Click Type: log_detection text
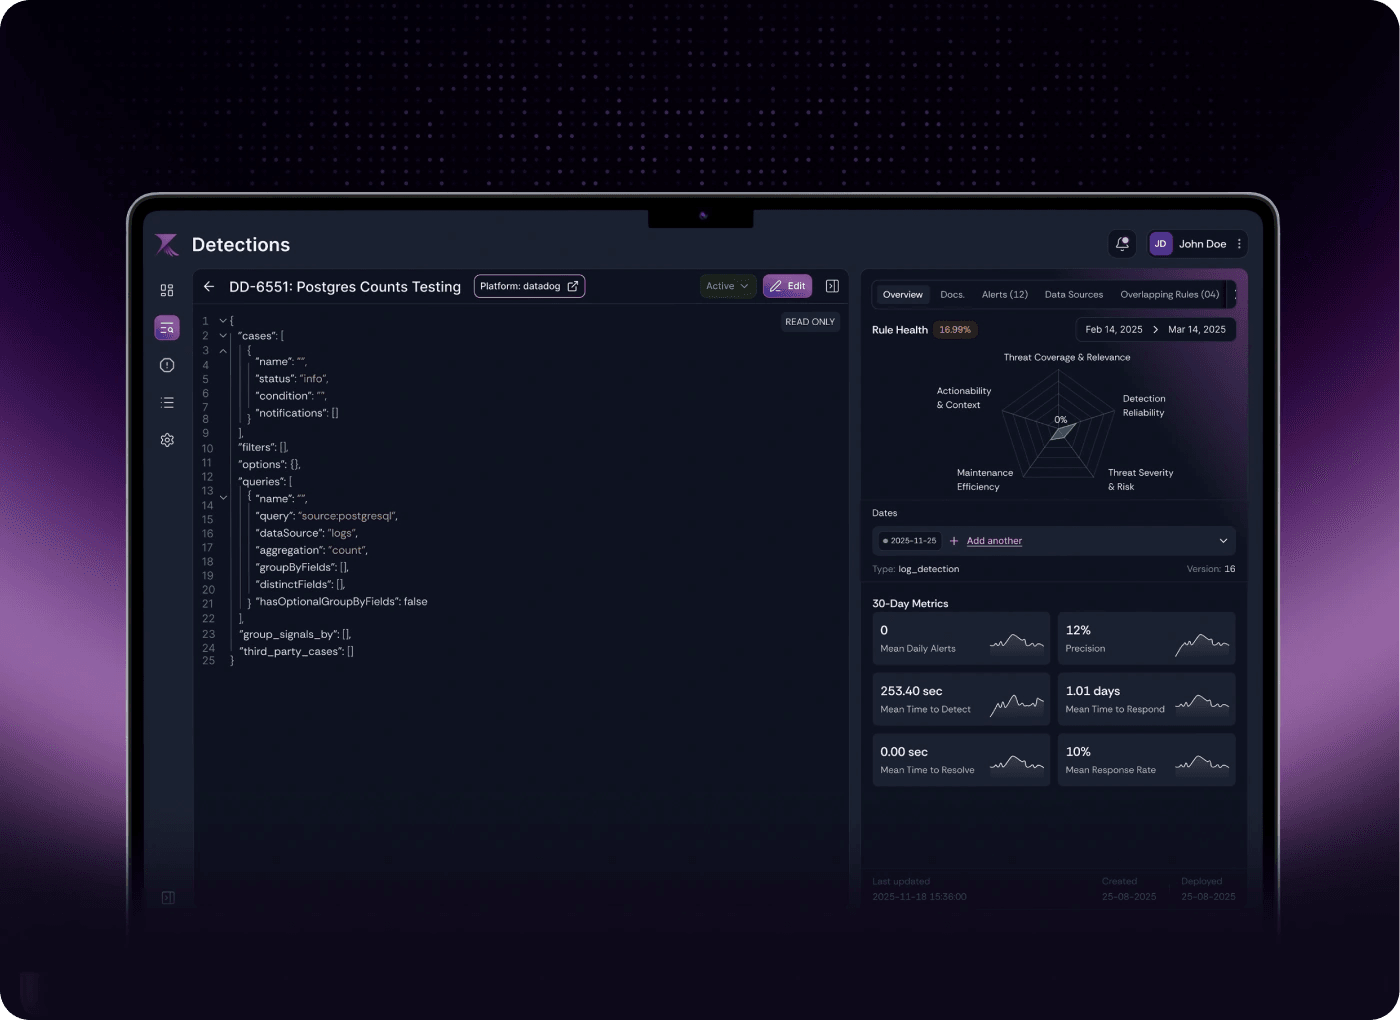 tap(916, 569)
